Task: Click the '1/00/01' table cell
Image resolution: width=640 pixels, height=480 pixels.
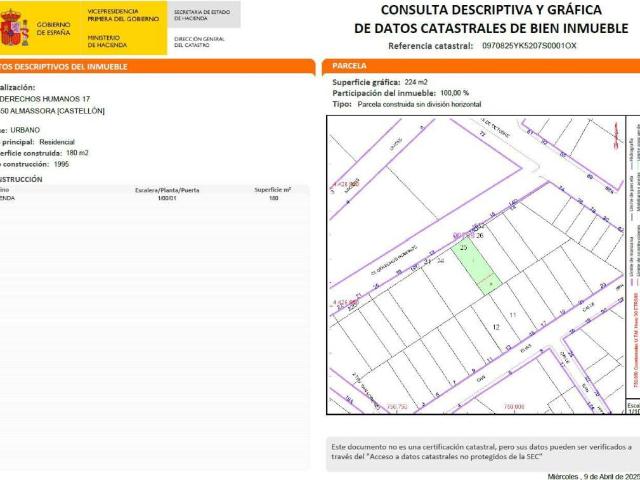Action: click(x=167, y=198)
